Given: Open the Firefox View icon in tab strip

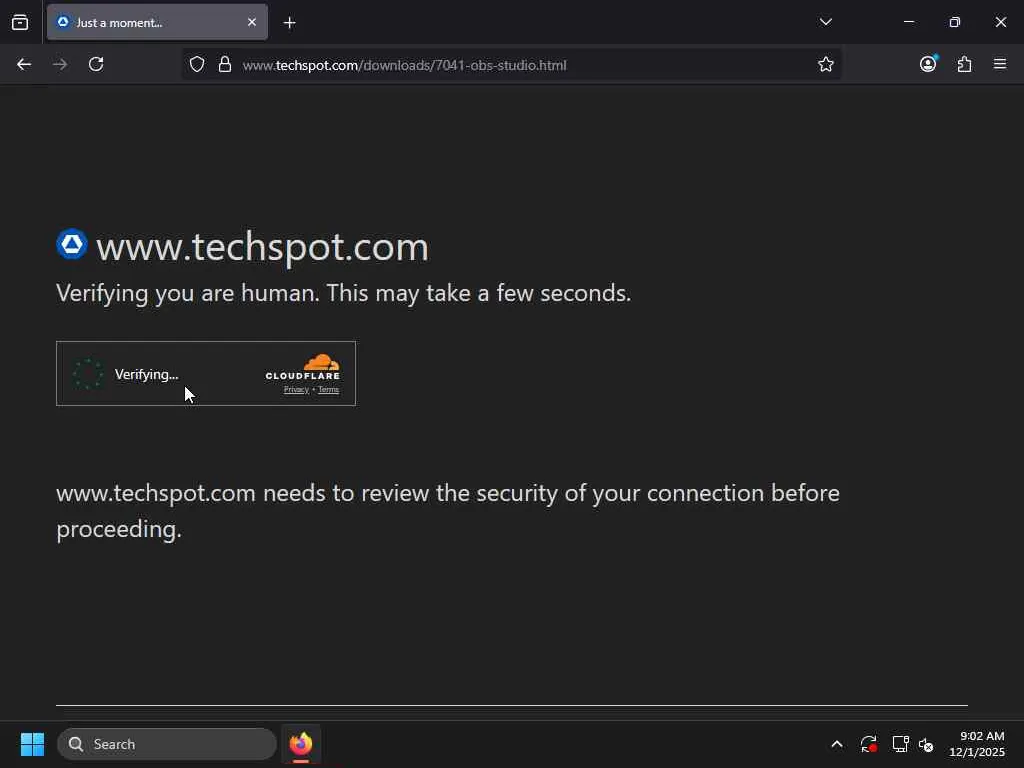Looking at the screenshot, I should [x=20, y=22].
